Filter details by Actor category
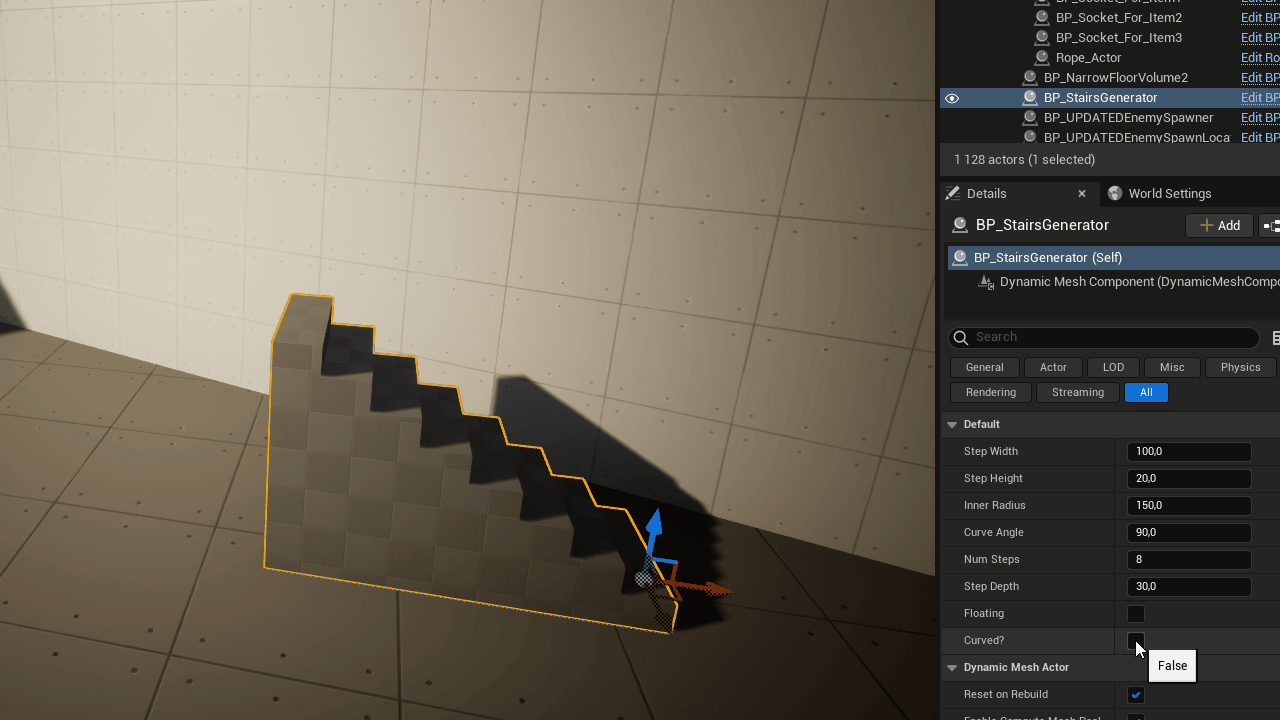The height and width of the screenshot is (720, 1280). click(1053, 367)
